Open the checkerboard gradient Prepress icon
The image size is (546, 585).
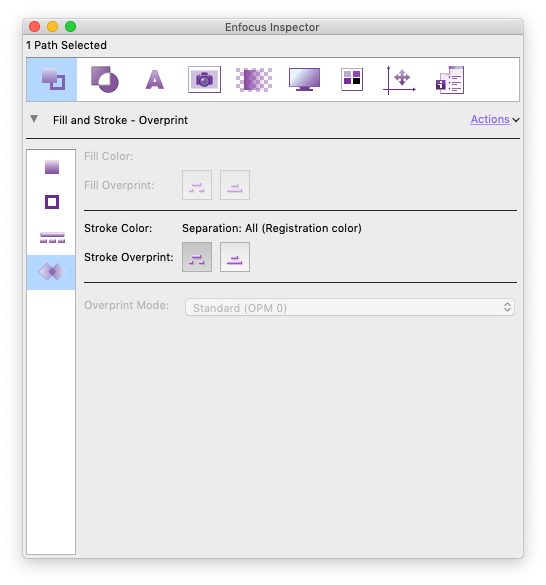pos(254,79)
